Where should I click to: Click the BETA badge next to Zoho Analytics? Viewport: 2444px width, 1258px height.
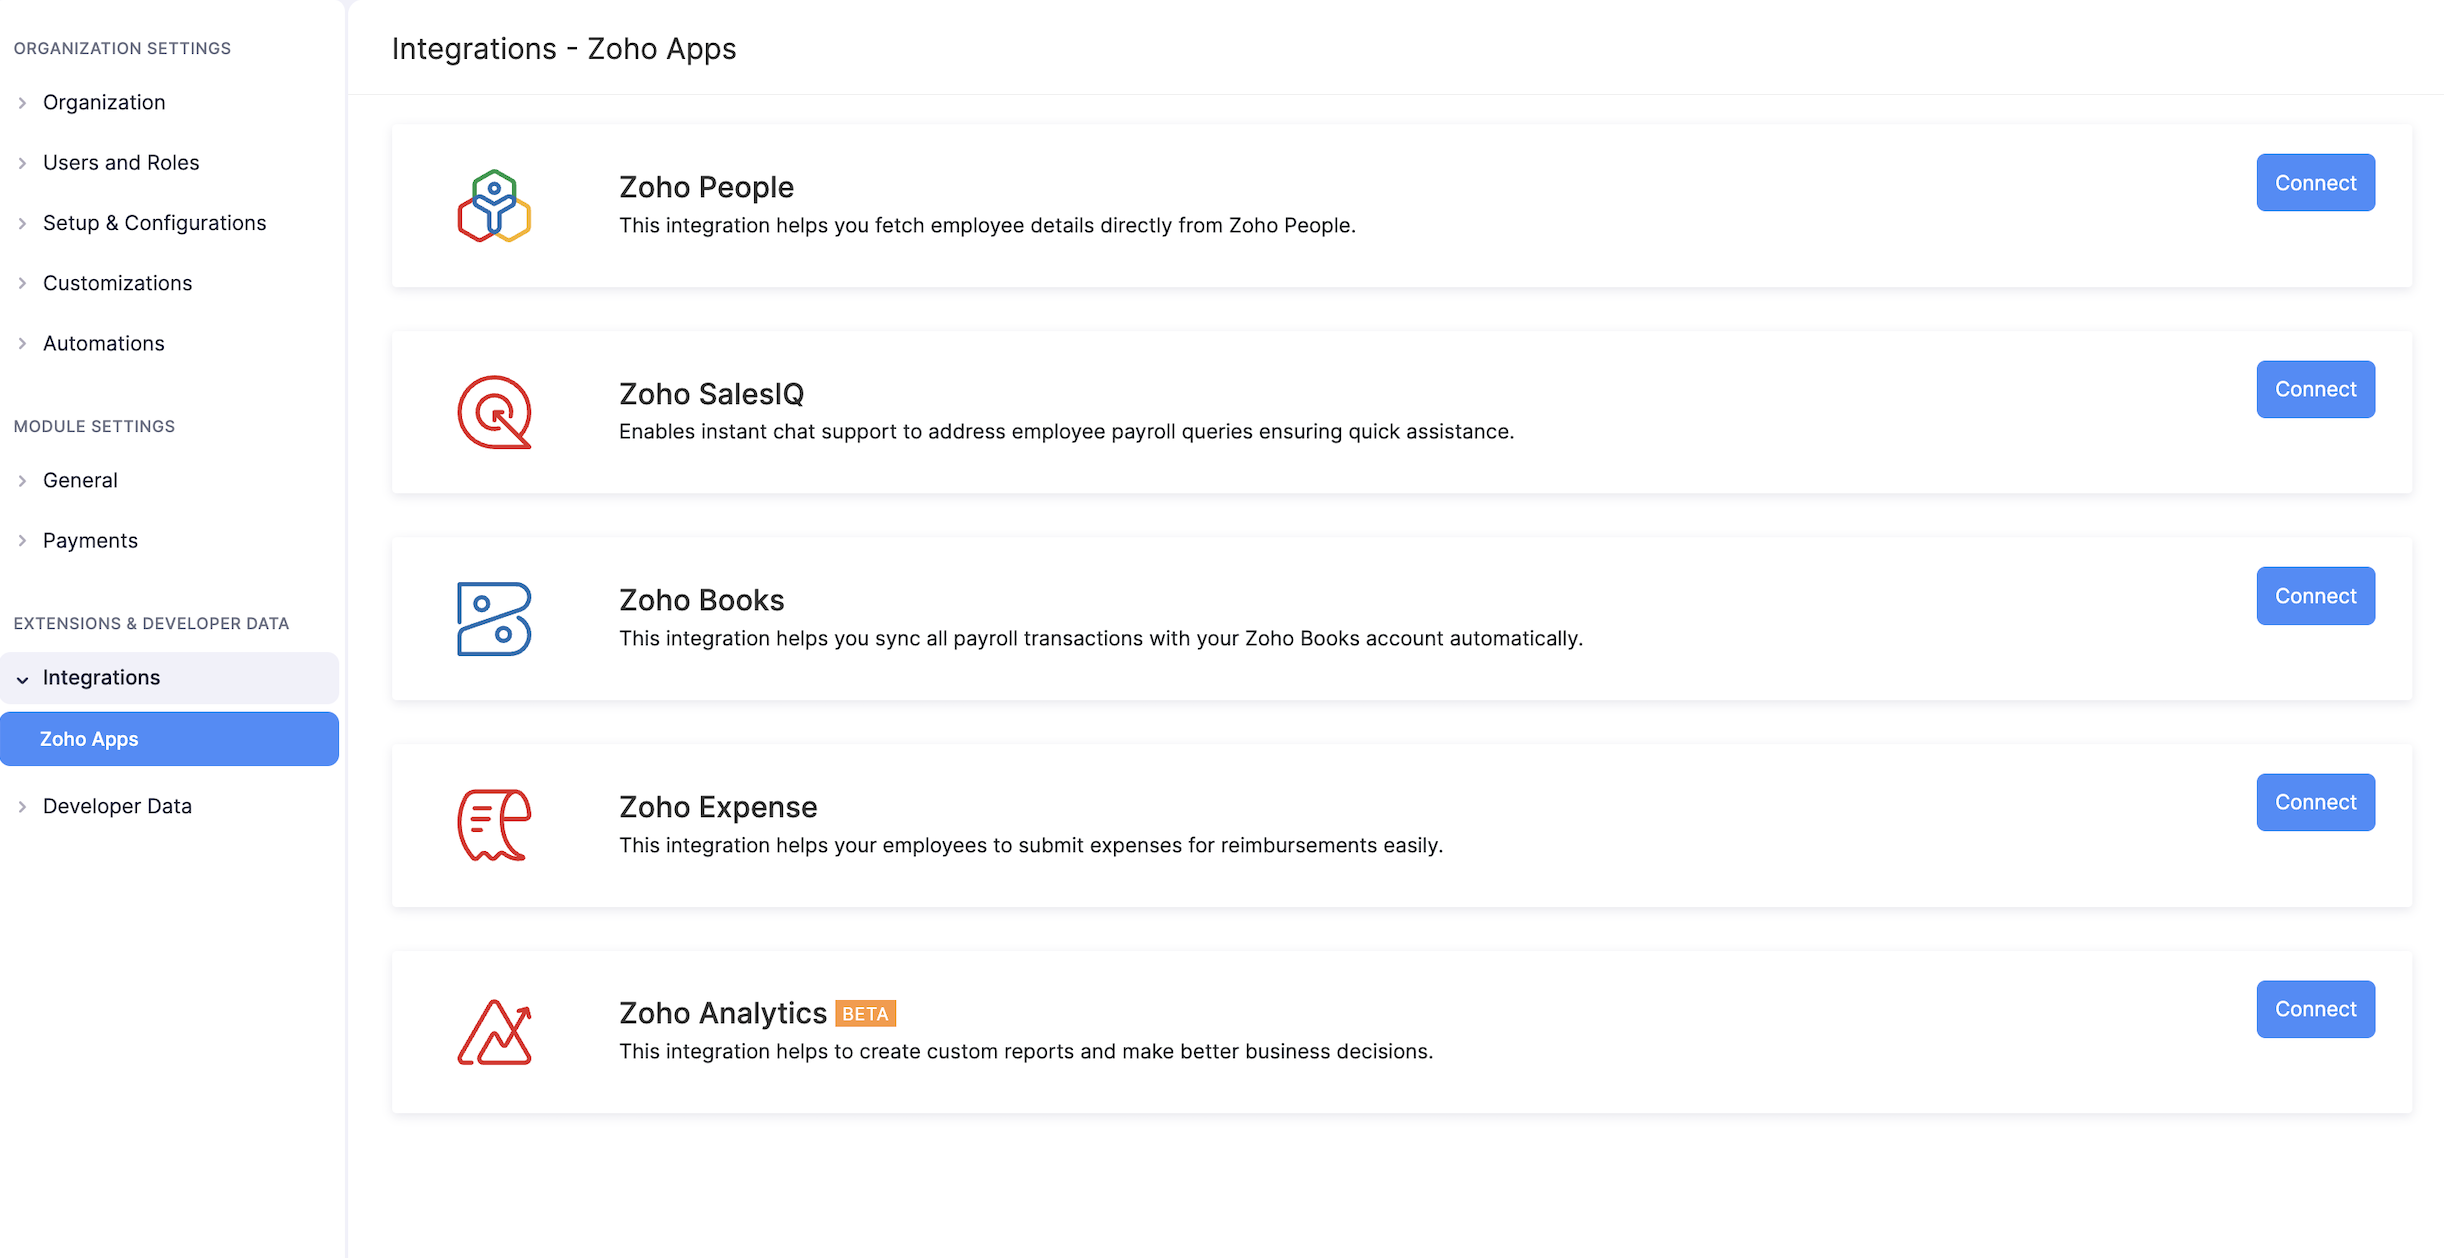tap(864, 1013)
